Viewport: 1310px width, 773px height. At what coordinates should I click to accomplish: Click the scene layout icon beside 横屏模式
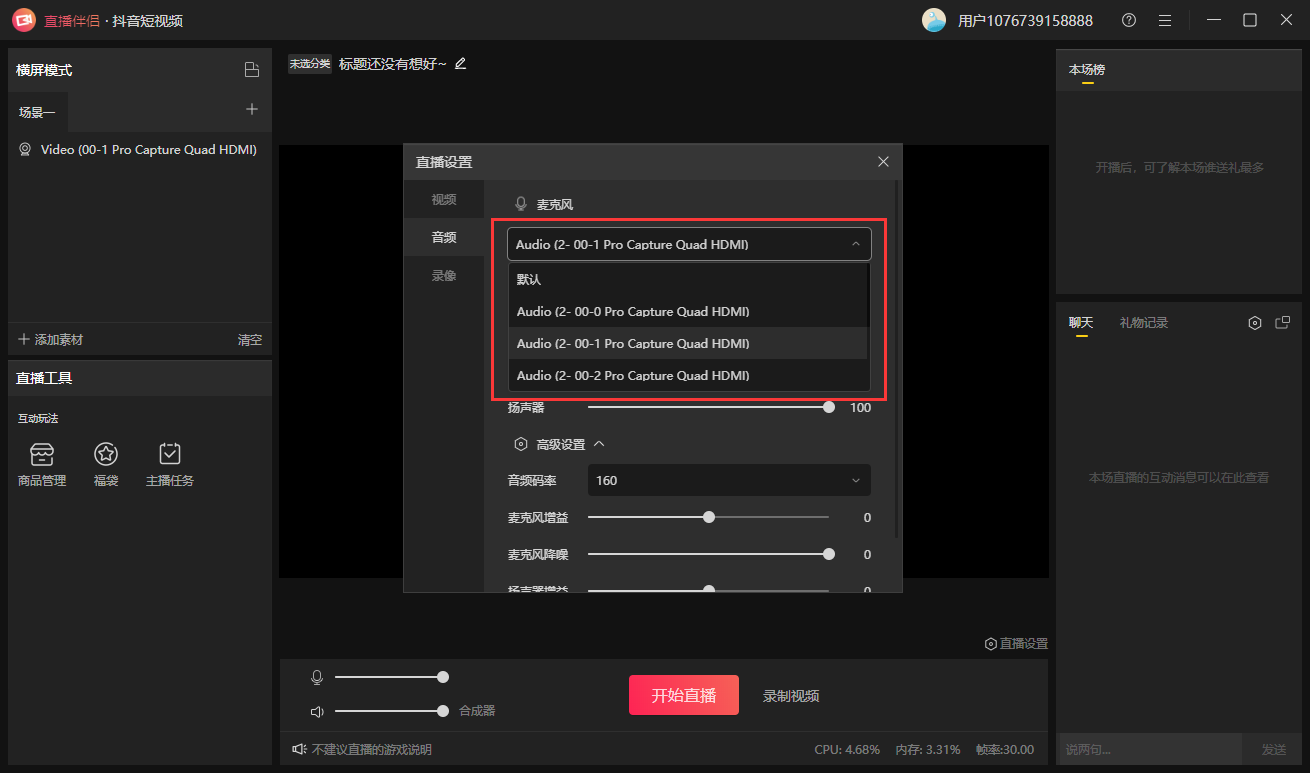coord(252,70)
